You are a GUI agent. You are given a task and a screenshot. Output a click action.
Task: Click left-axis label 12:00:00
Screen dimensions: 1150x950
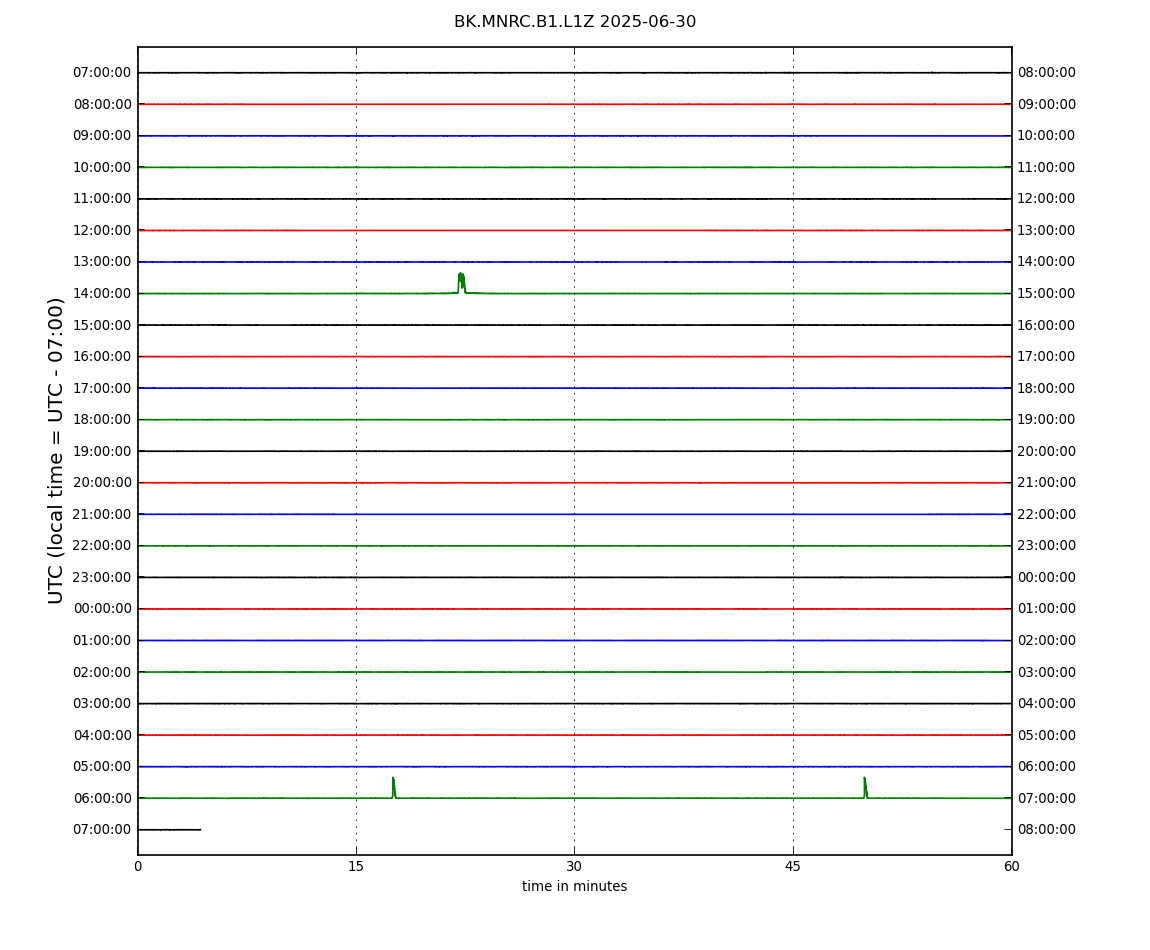tap(102, 230)
